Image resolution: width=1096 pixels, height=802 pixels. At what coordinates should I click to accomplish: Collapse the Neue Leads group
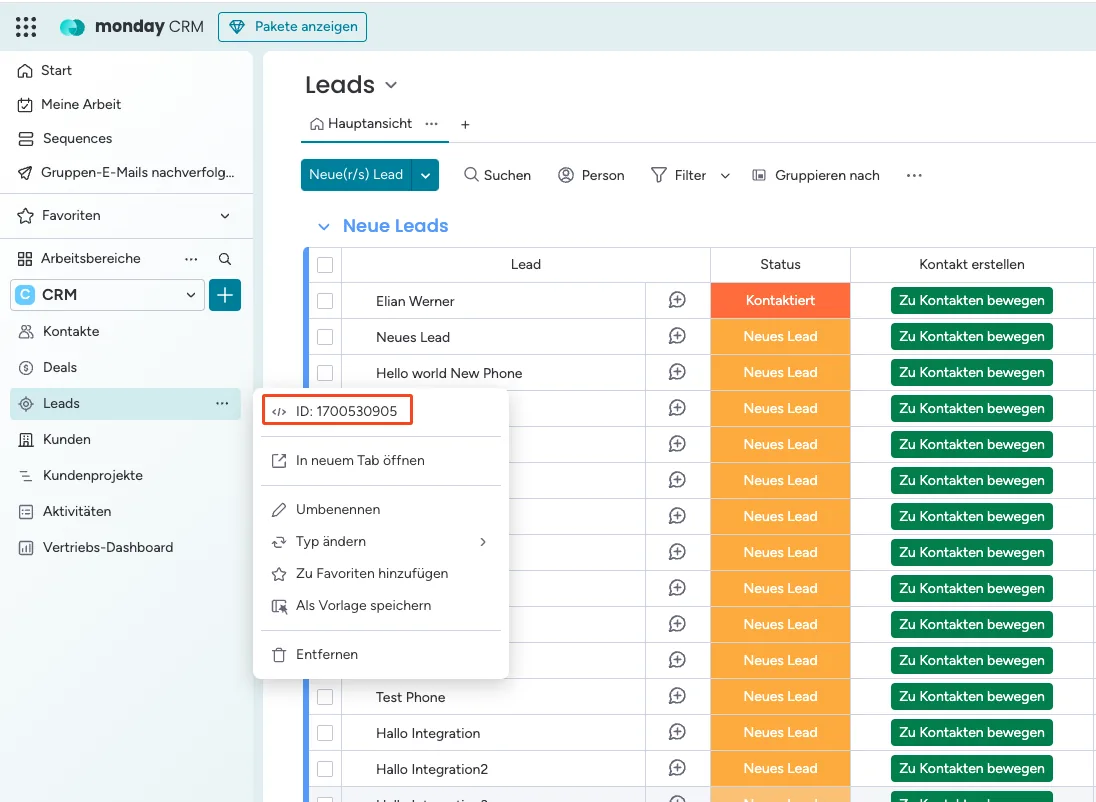324,227
